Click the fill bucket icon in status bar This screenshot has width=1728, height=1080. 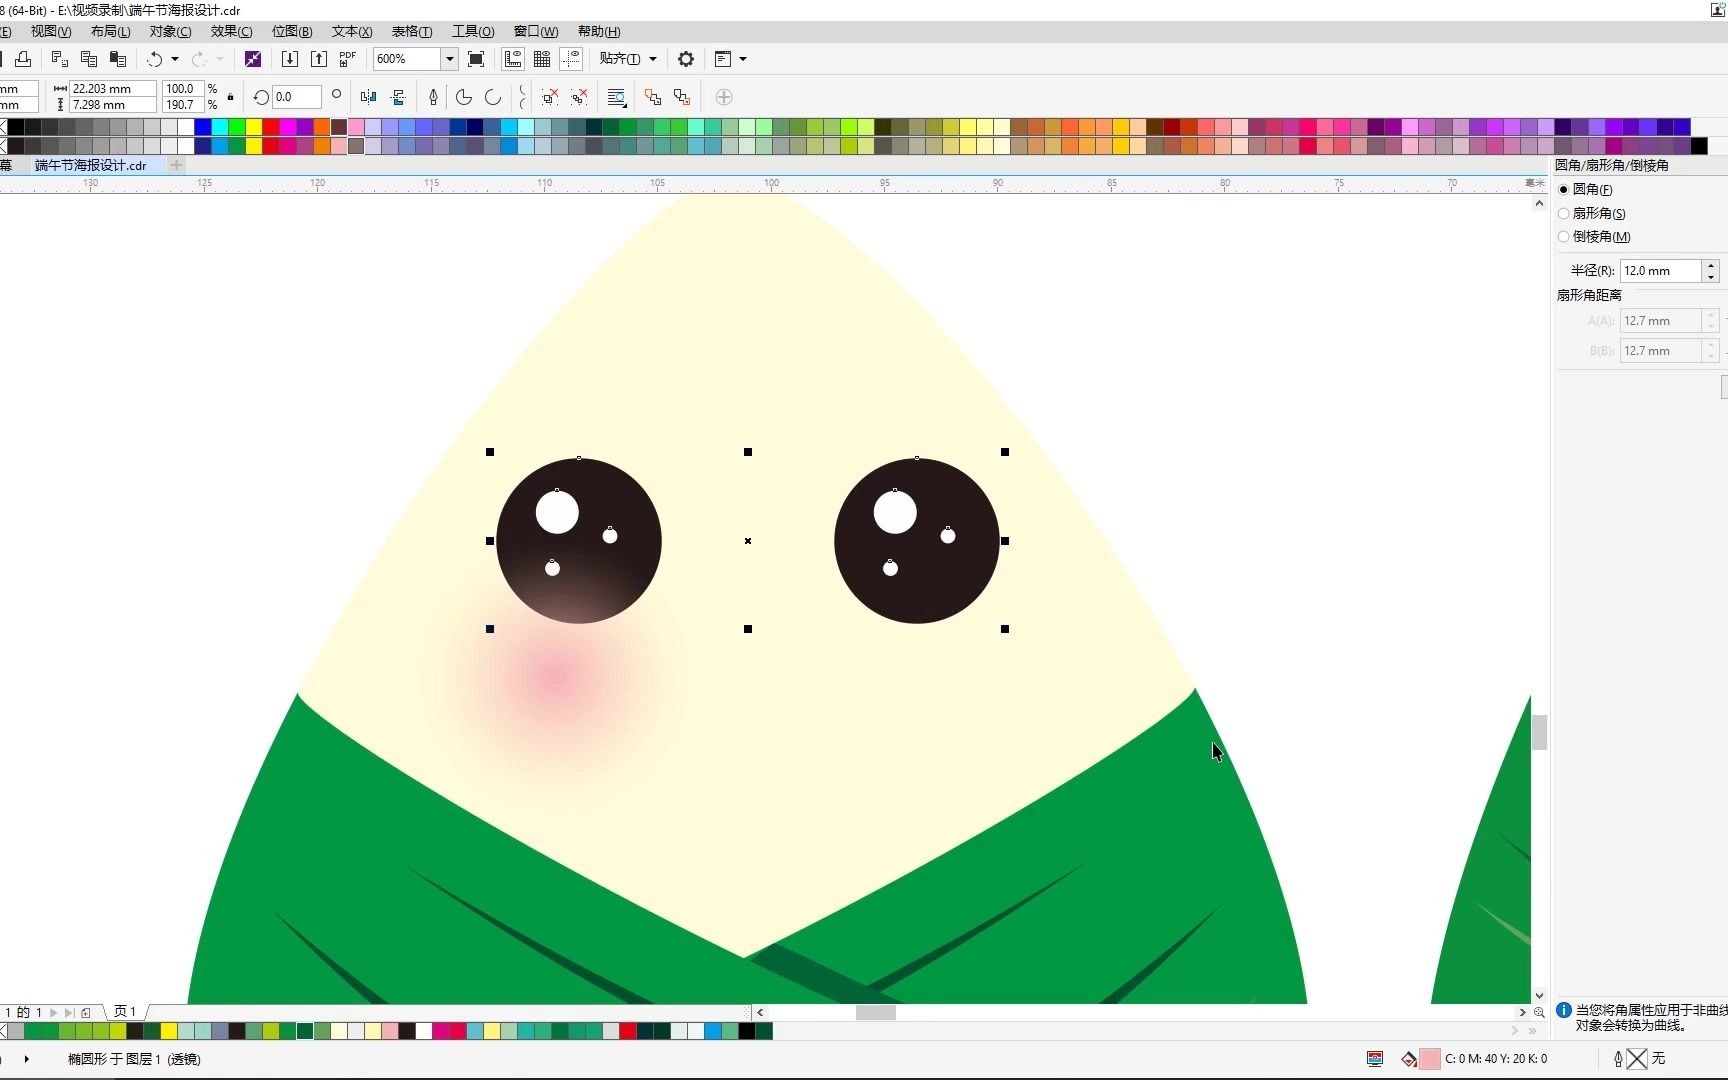[1409, 1058]
